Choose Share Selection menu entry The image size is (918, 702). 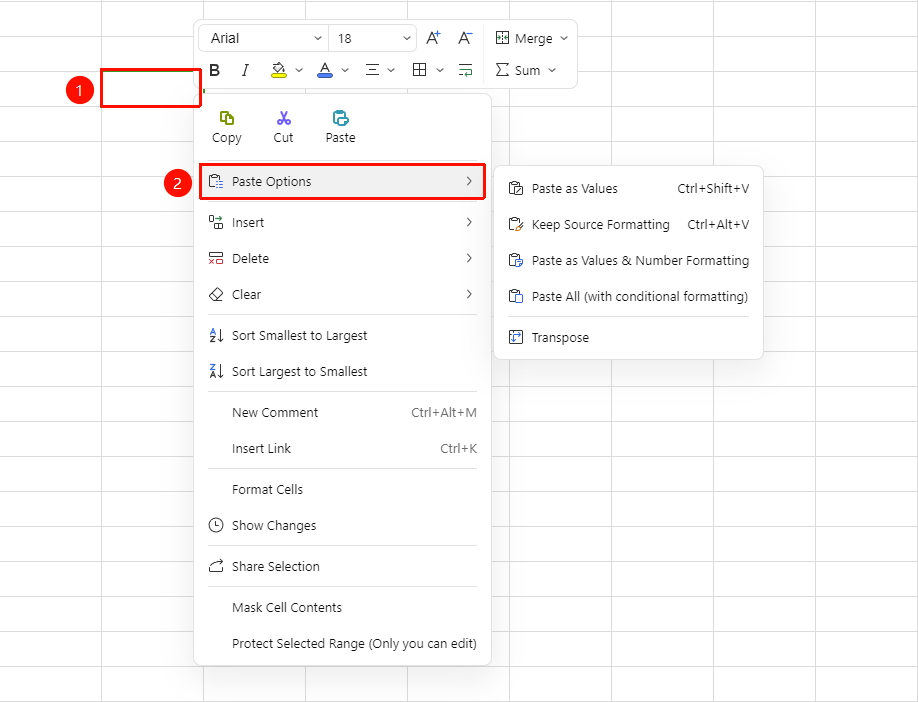point(342,567)
